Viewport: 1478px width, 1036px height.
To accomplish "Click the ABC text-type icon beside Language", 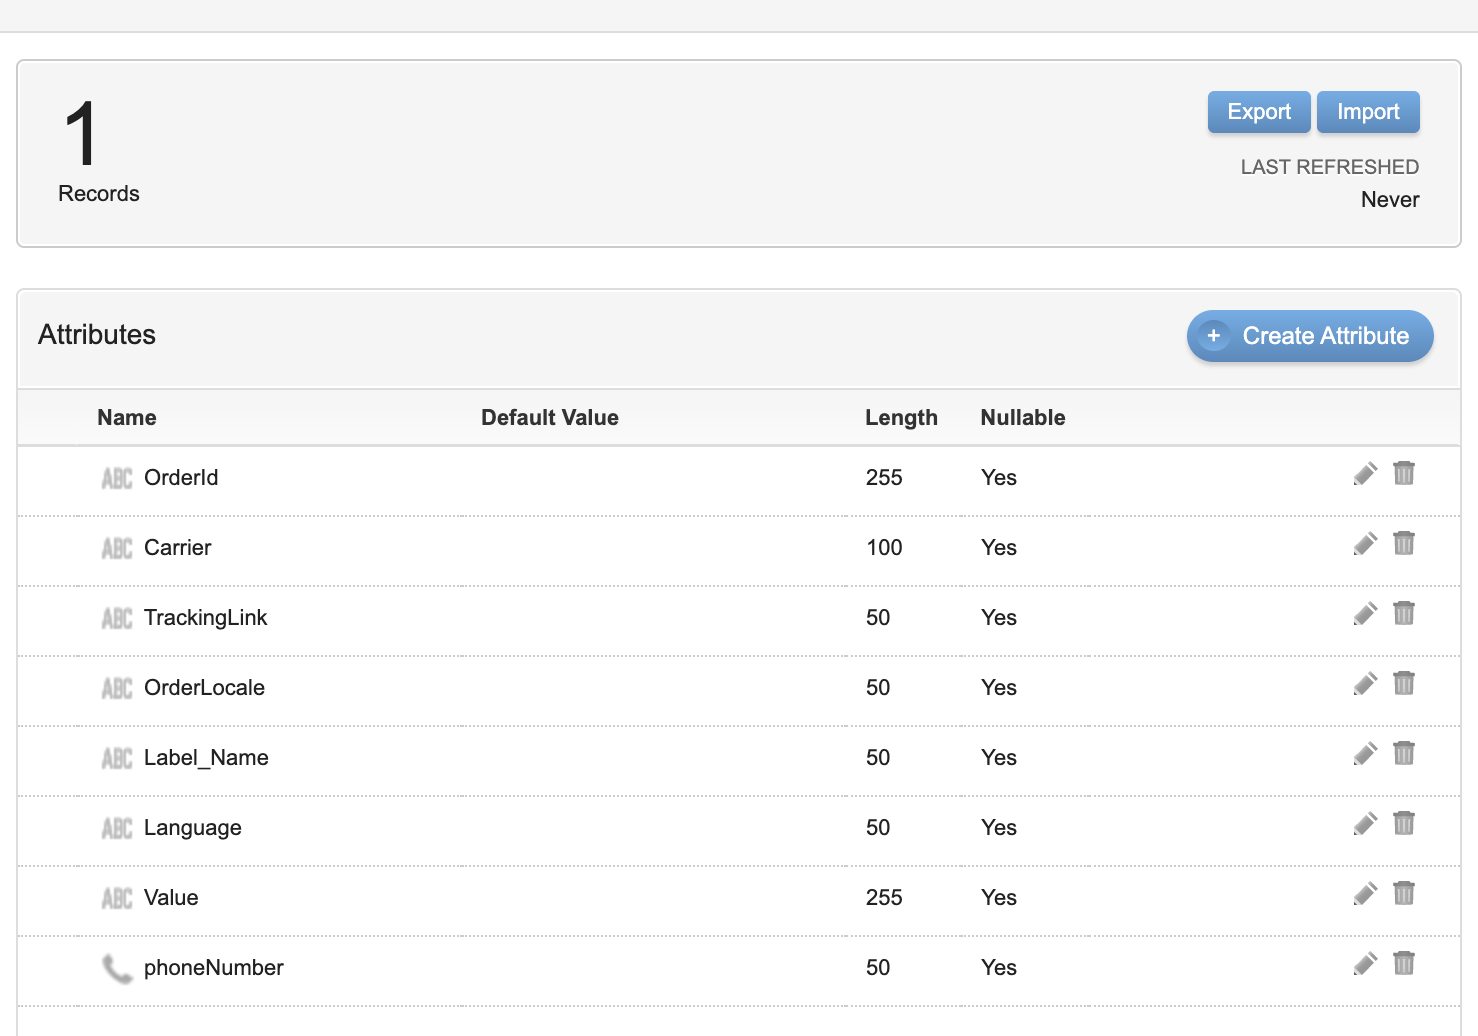I will coord(117,829).
